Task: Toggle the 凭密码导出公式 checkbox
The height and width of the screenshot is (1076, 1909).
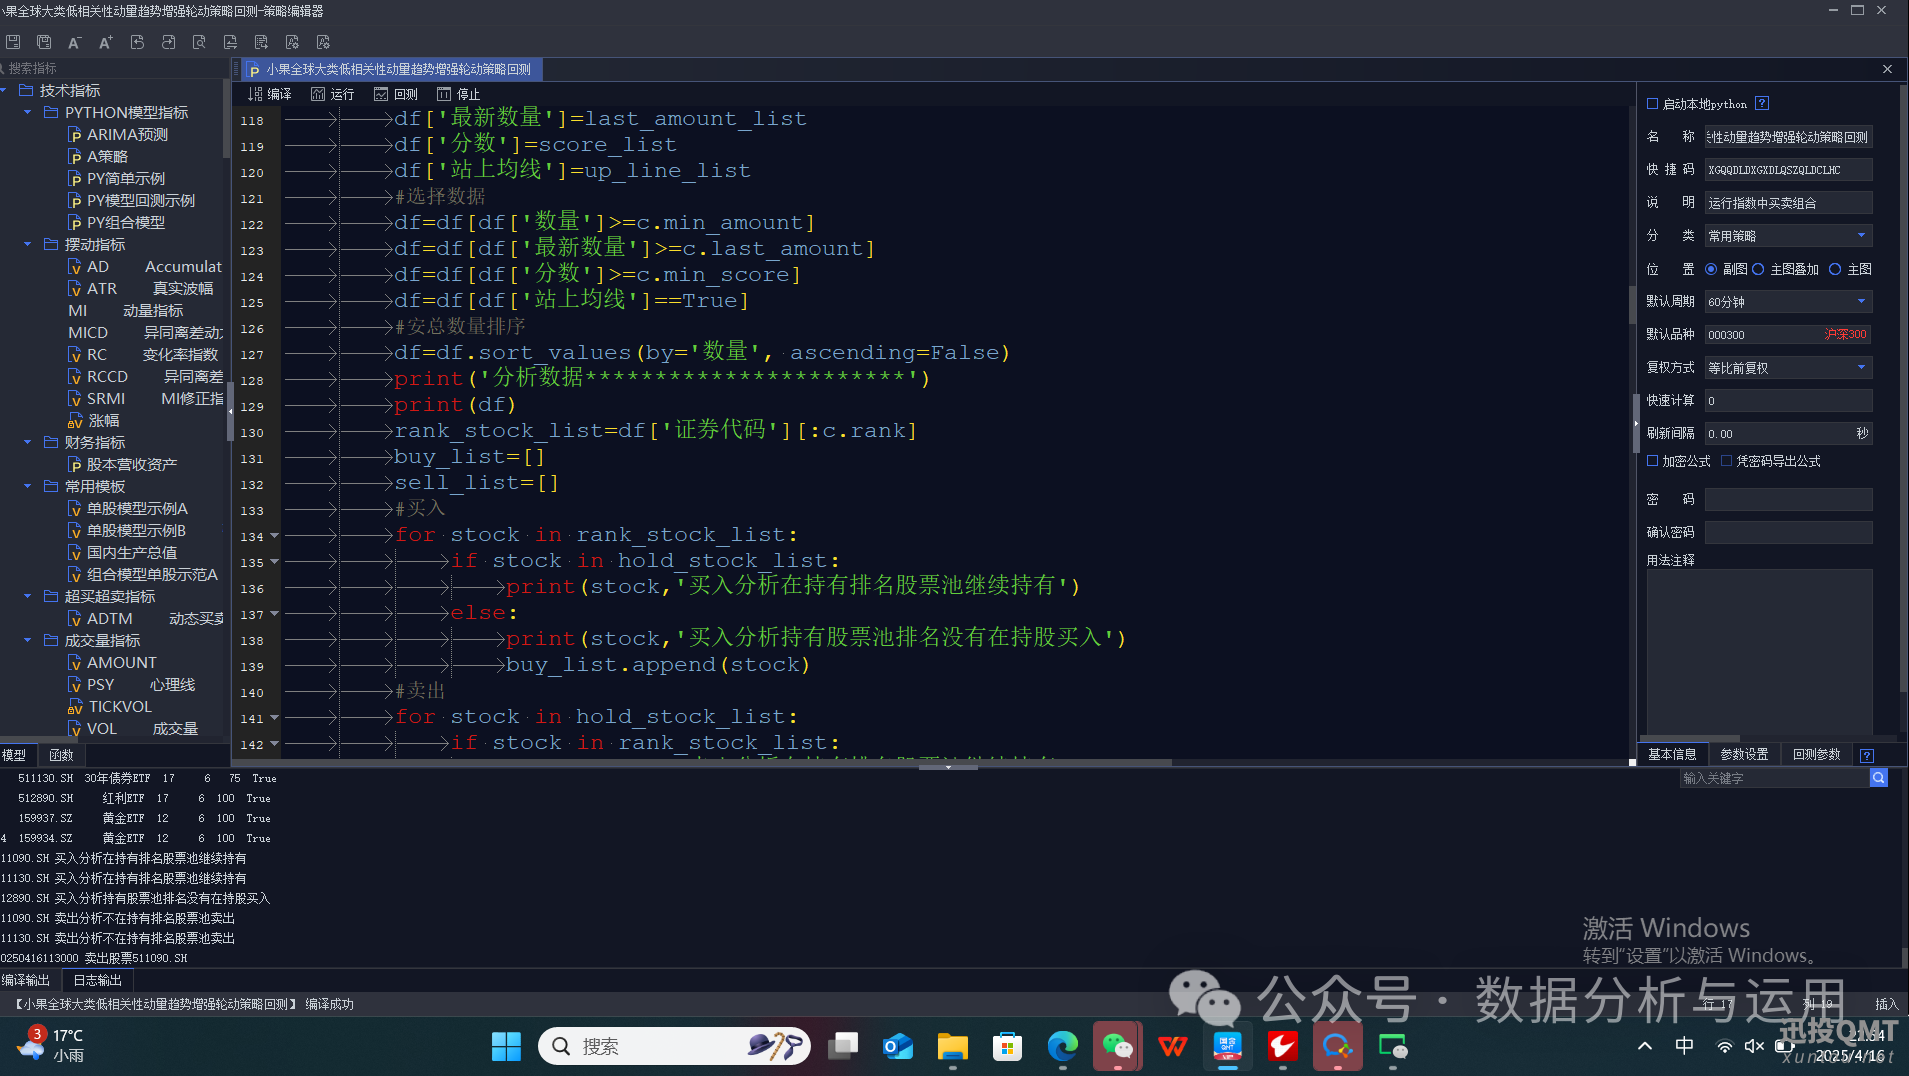Action: pos(1727,461)
